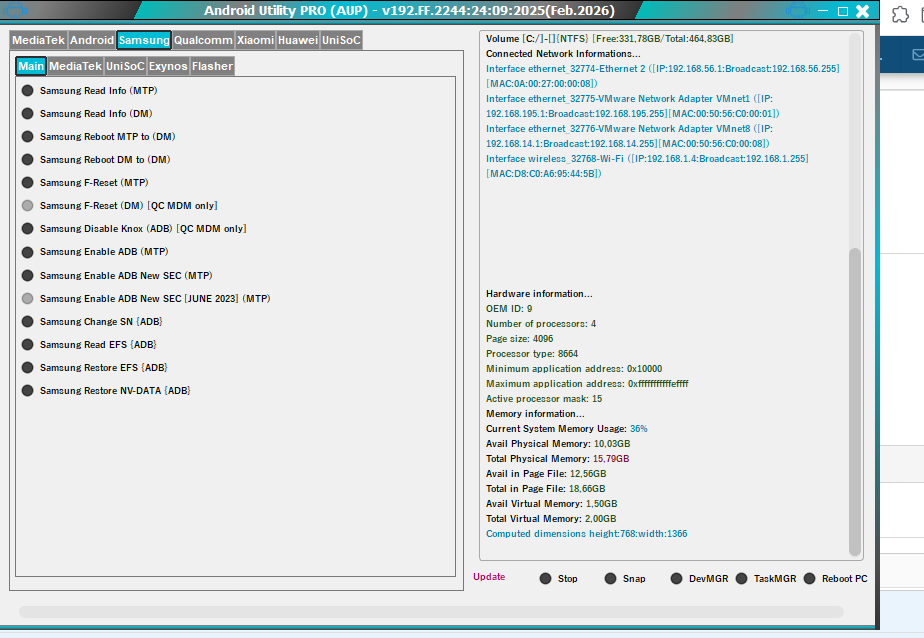Open the top-level UniSoC tab
Image resolution: width=924 pixels, height=638 pixels.
tap(341, 40)
